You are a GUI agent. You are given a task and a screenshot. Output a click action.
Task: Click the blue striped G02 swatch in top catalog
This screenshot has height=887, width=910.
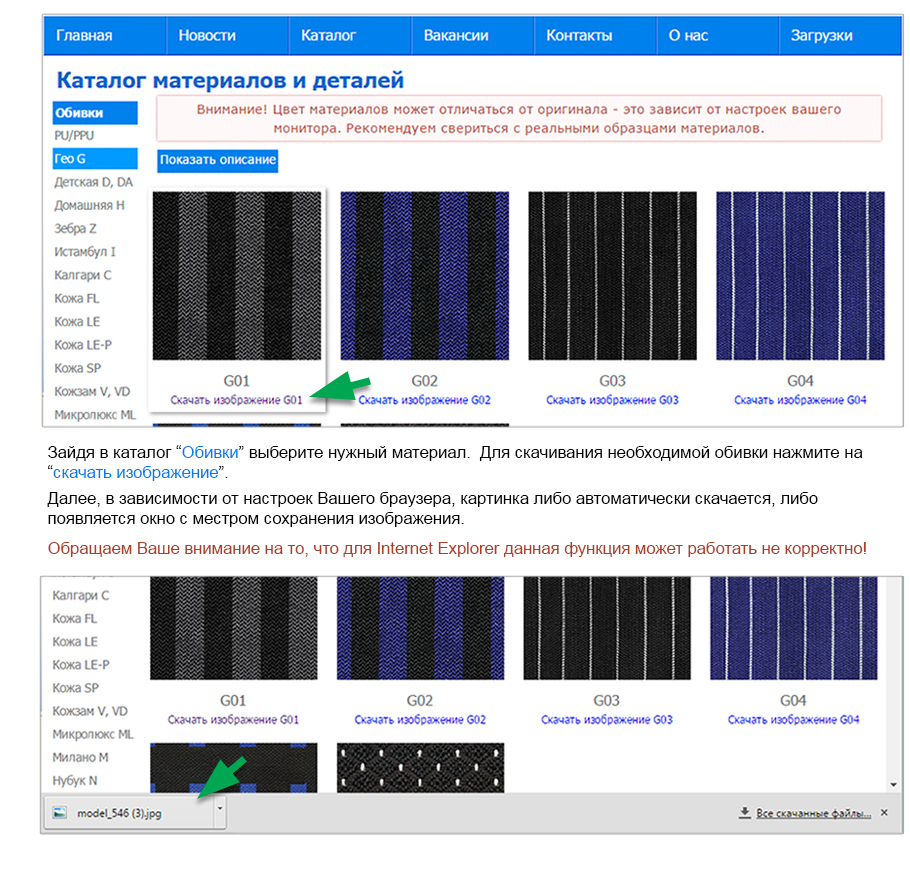[x=425, y=276]
